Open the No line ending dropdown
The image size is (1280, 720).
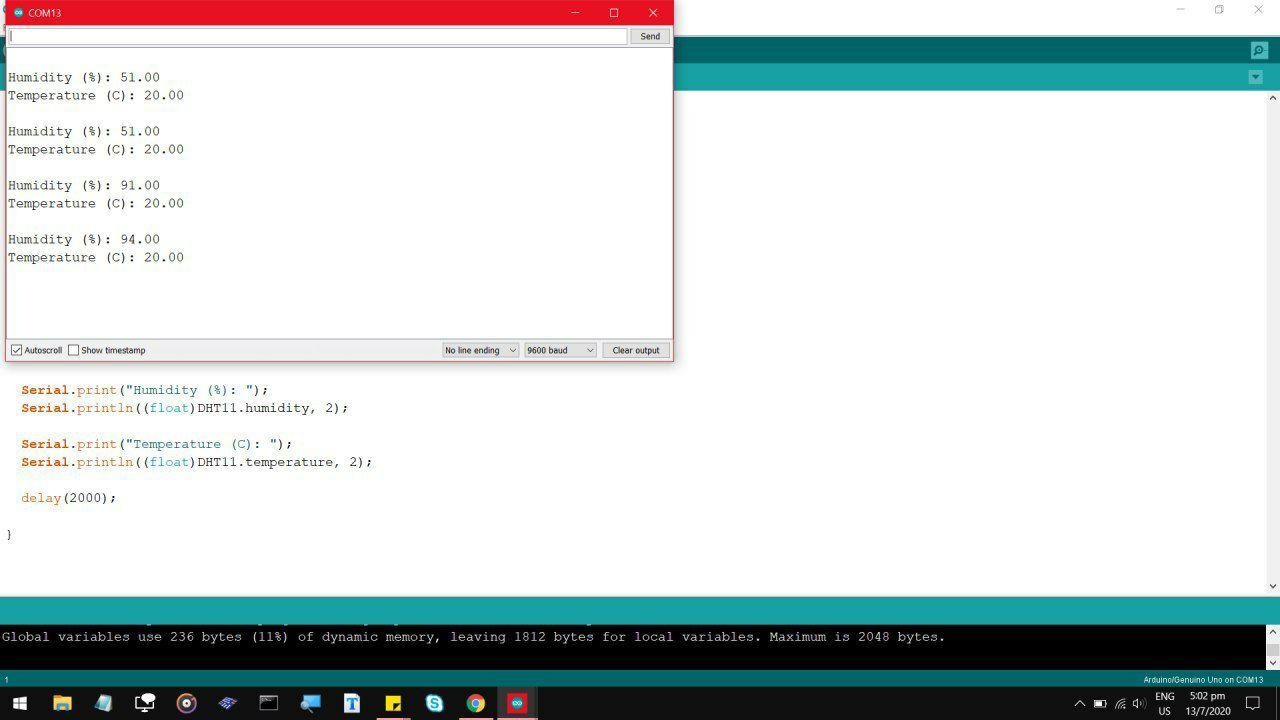481,350
